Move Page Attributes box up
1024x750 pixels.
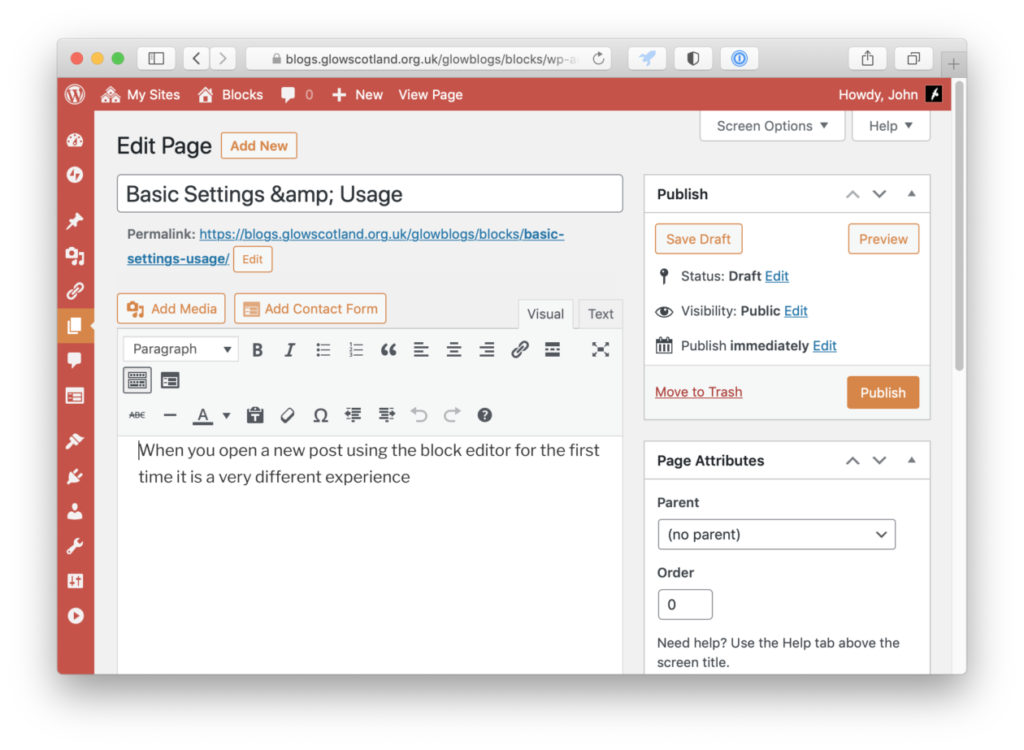click(852, 461)
